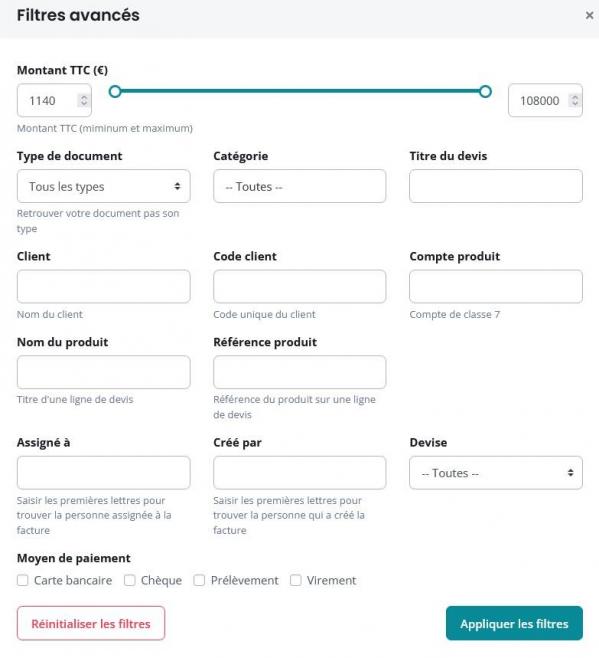Focus the Code client input
The width and height of the screenshot is (599, 658).
coord(299,286)
